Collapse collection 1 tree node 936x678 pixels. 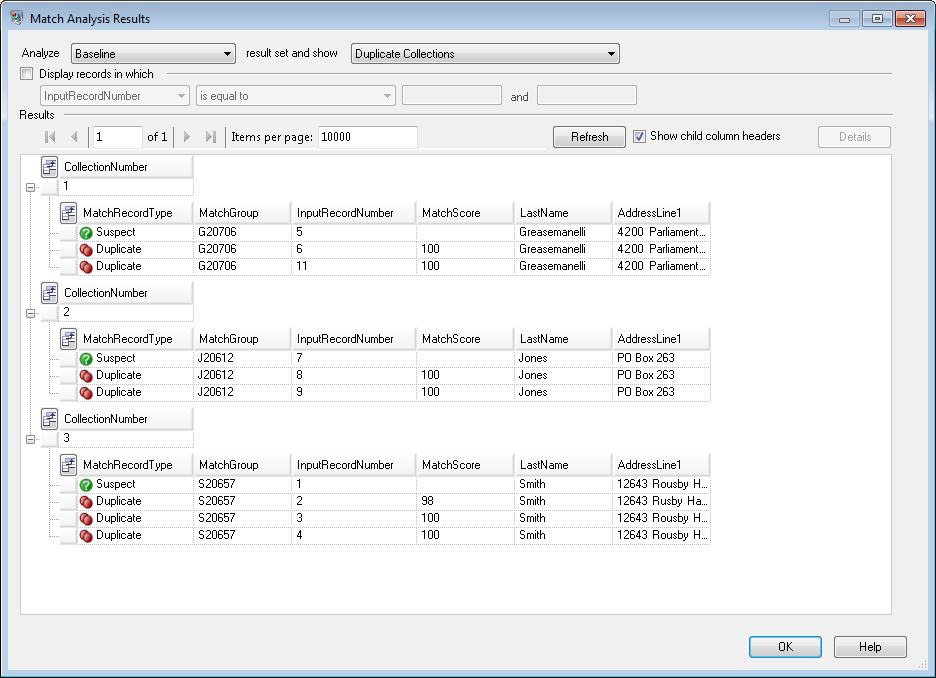point(30,186)
